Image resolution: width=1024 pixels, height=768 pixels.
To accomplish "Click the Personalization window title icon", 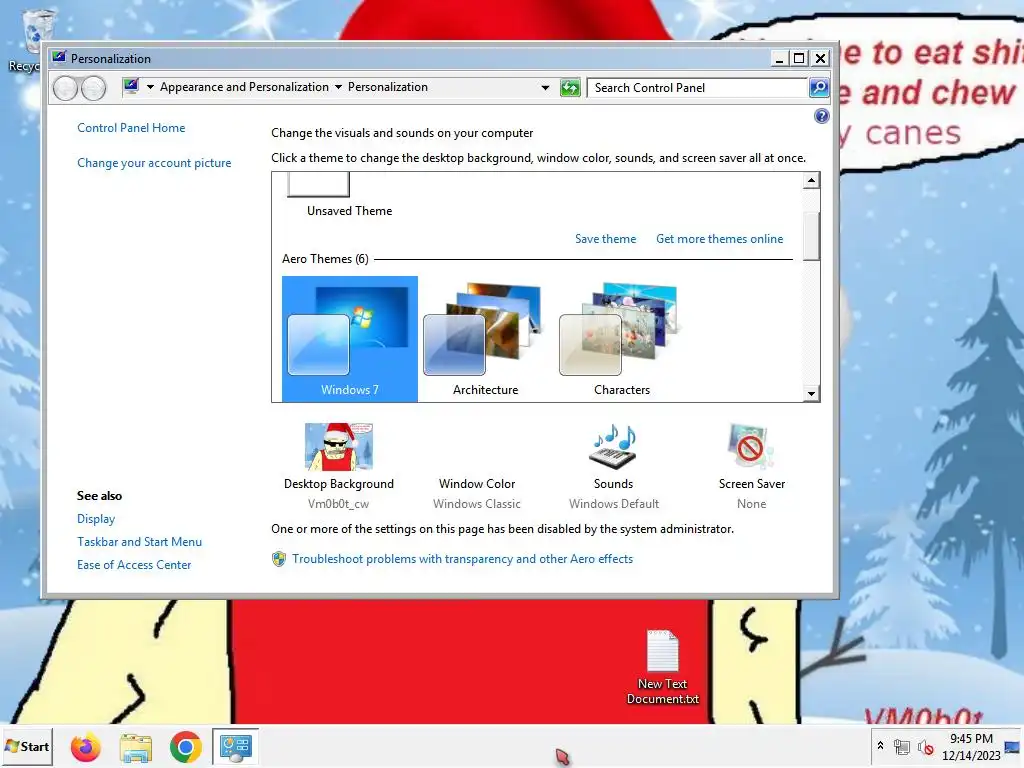I will coord(59,57).
